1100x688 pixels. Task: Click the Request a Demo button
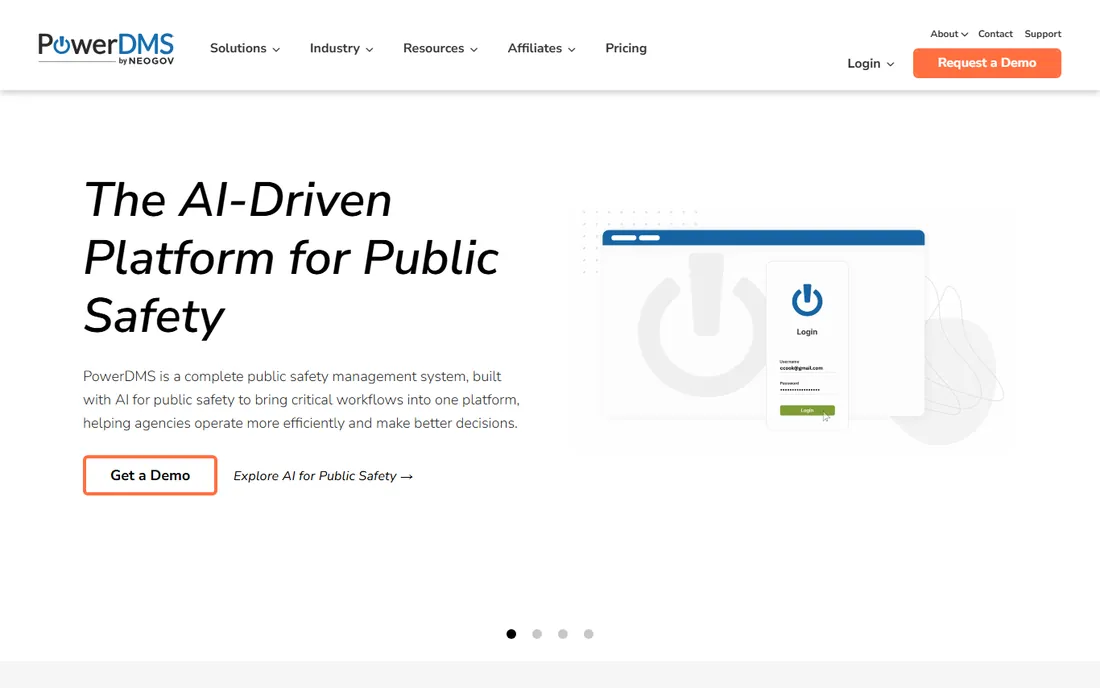pos(986,63)
